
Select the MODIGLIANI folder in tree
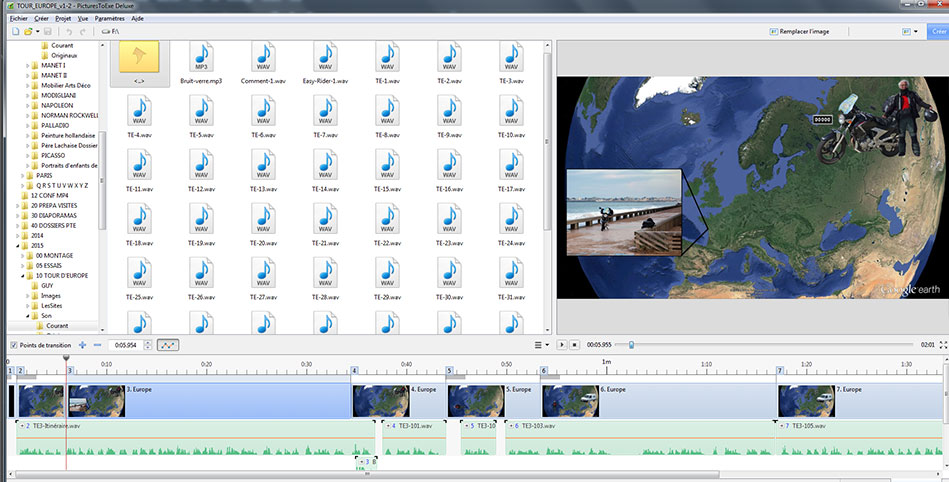tap(59, 96)
